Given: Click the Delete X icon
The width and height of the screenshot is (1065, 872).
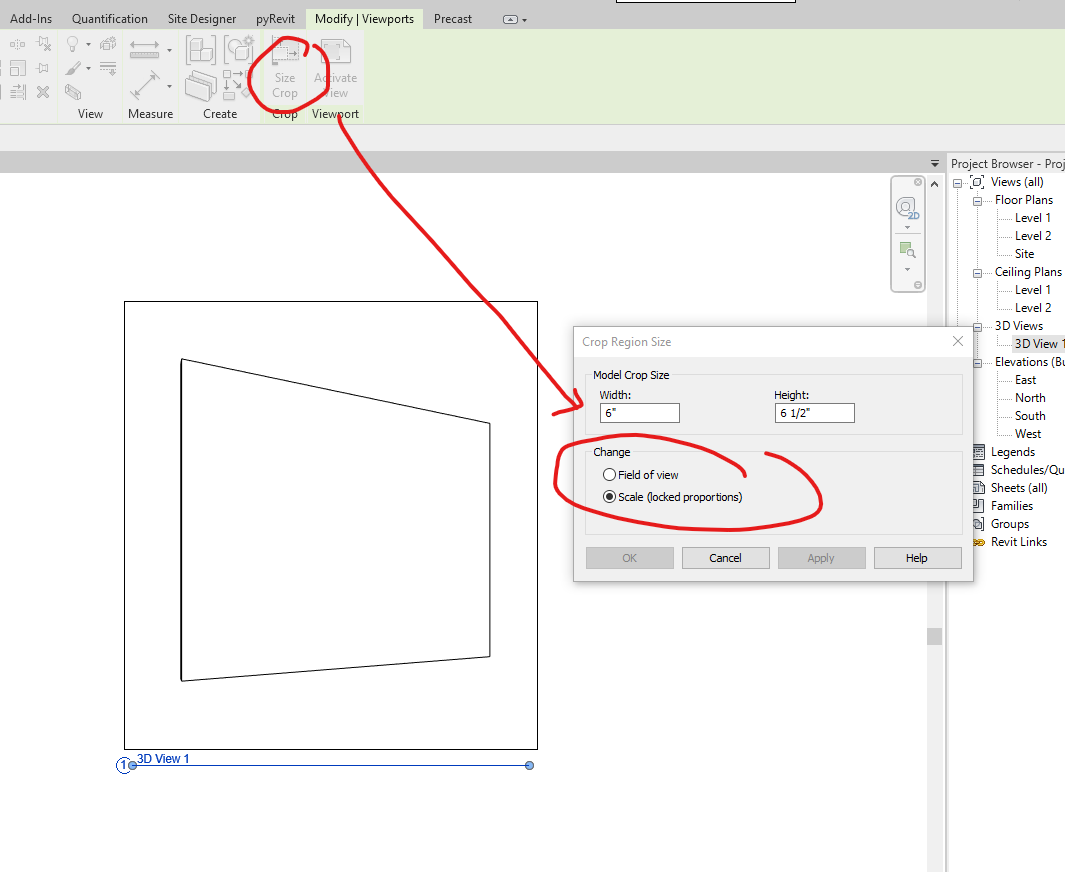Looking at the screenshot, I should (x=43, y=92).
